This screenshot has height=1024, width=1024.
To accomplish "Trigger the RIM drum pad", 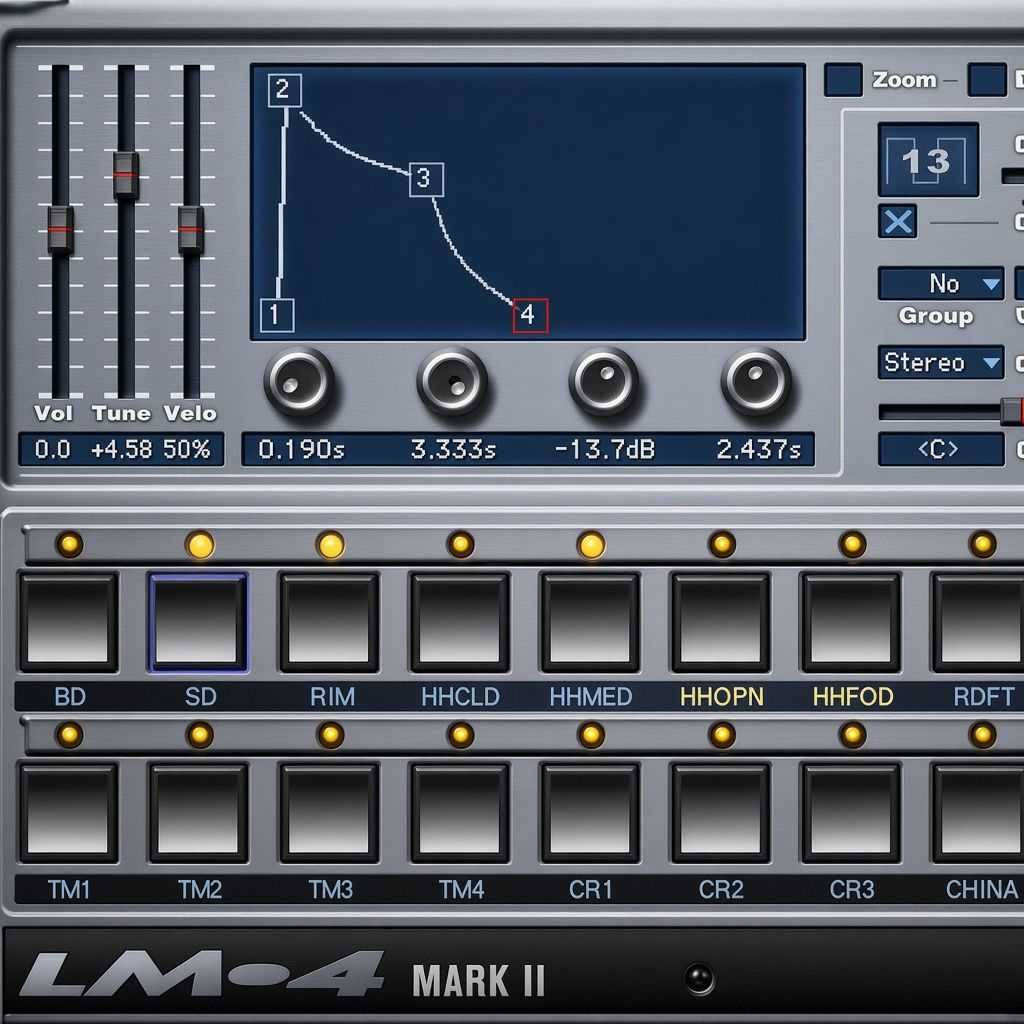I will tap(329, 622).
